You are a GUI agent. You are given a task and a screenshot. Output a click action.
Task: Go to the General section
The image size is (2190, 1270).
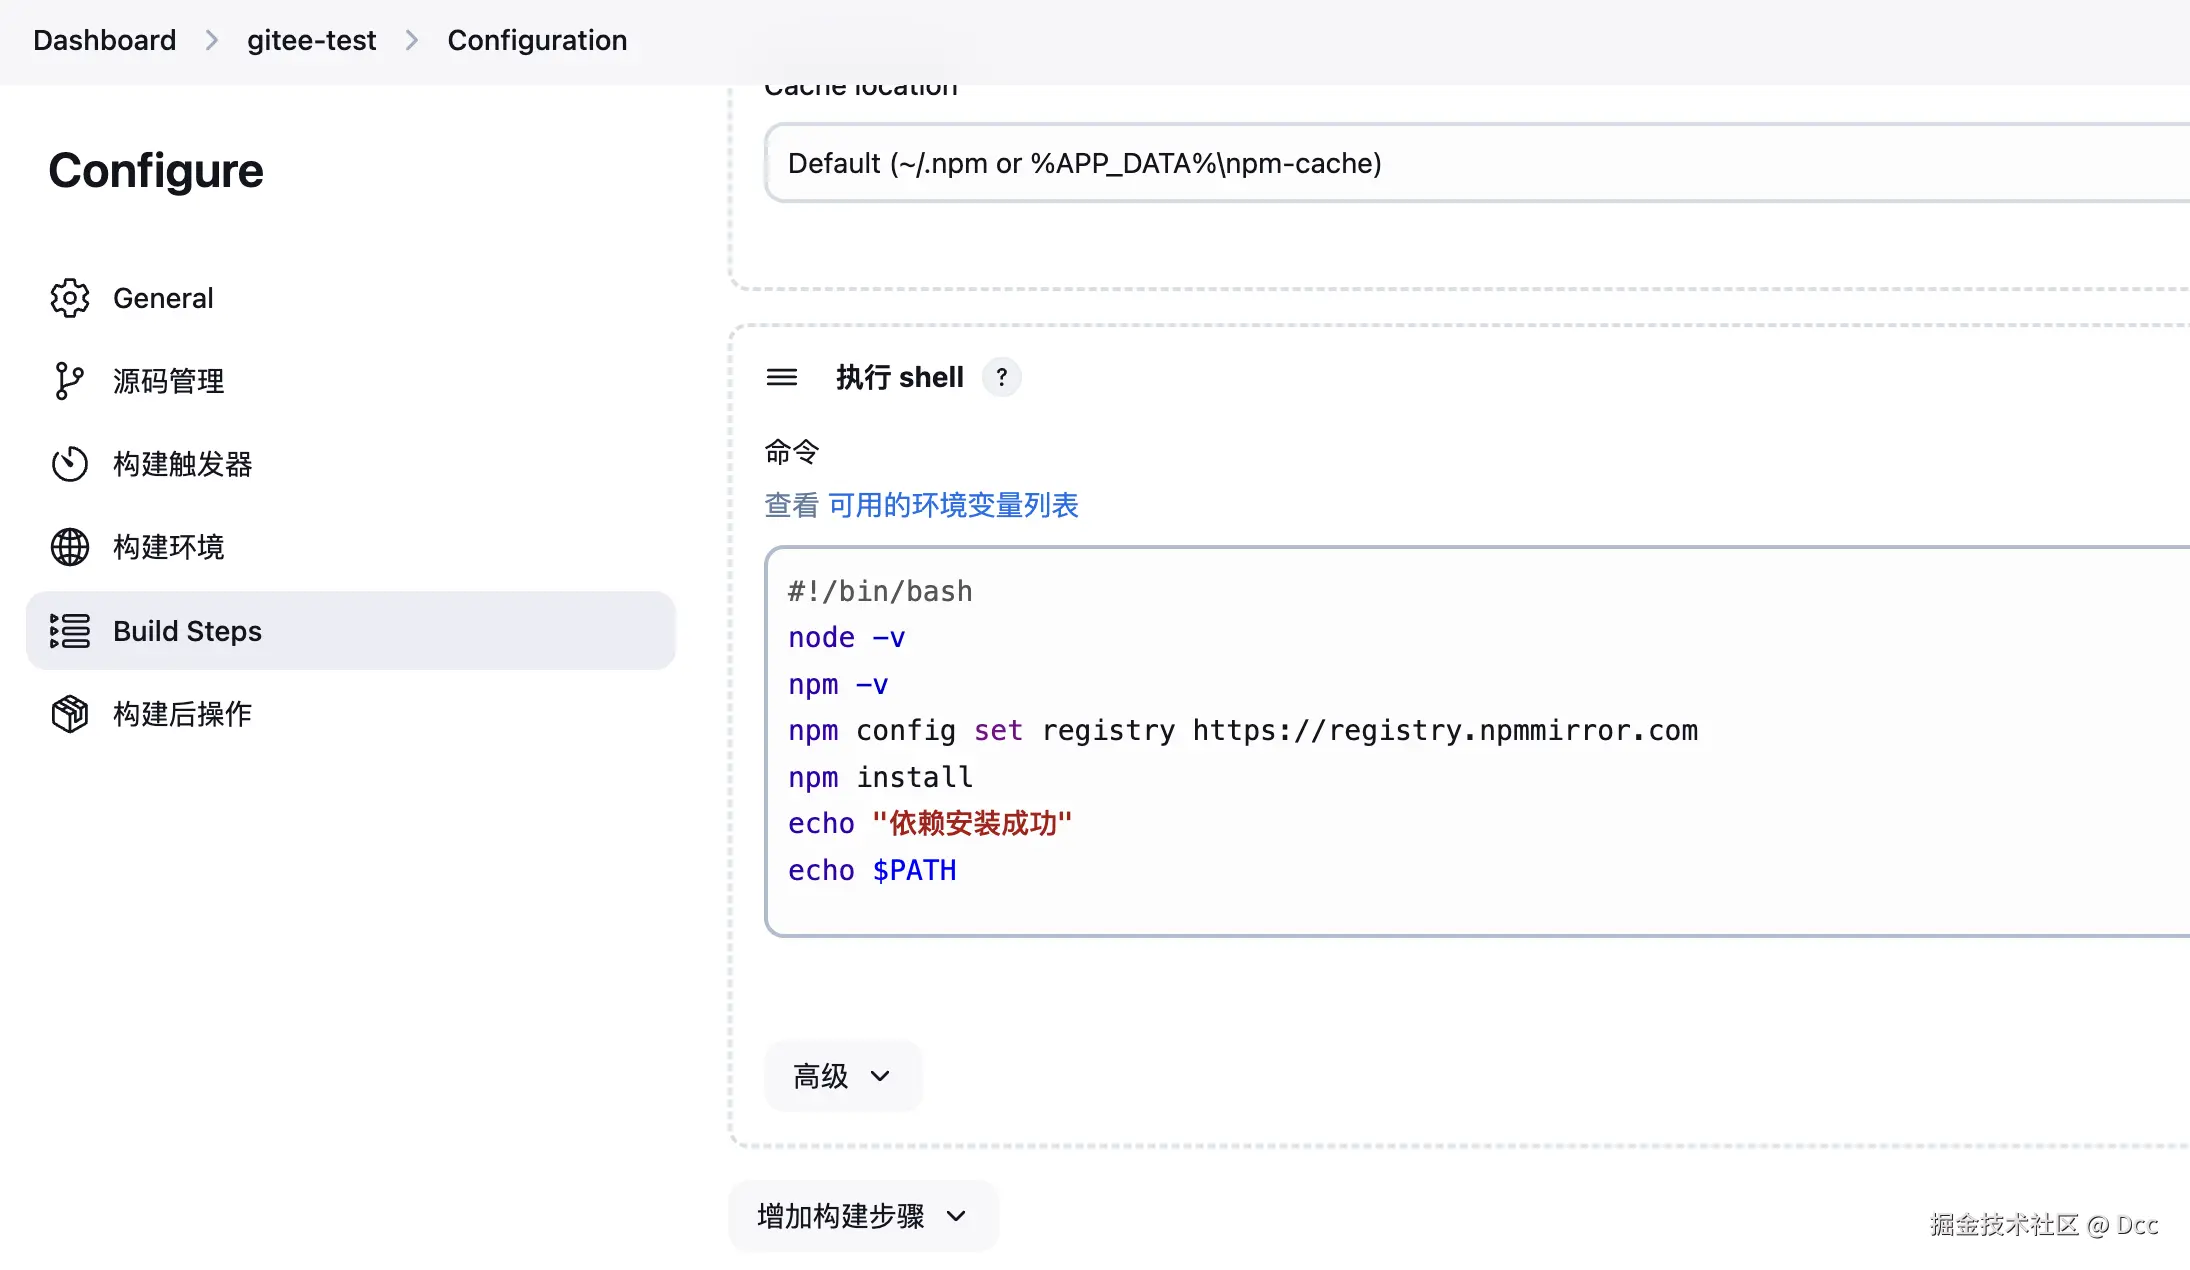pyautogui.click(x=163, y=298)
